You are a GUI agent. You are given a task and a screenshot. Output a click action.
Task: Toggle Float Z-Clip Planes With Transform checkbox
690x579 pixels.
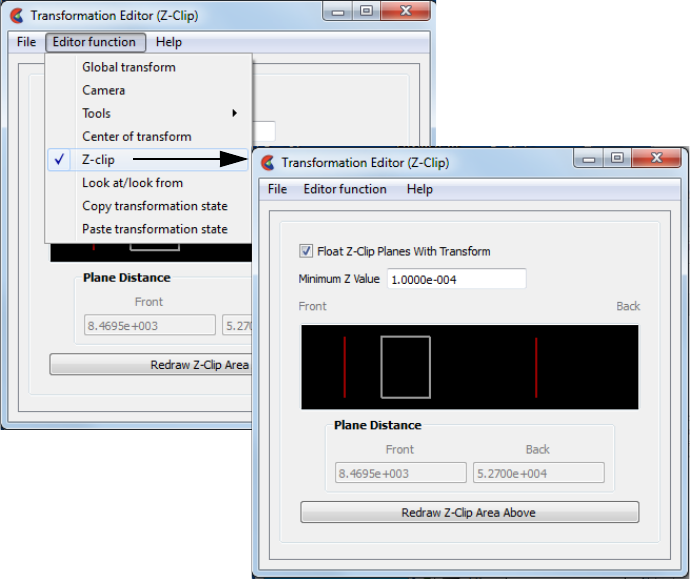[x=305, y=251]
